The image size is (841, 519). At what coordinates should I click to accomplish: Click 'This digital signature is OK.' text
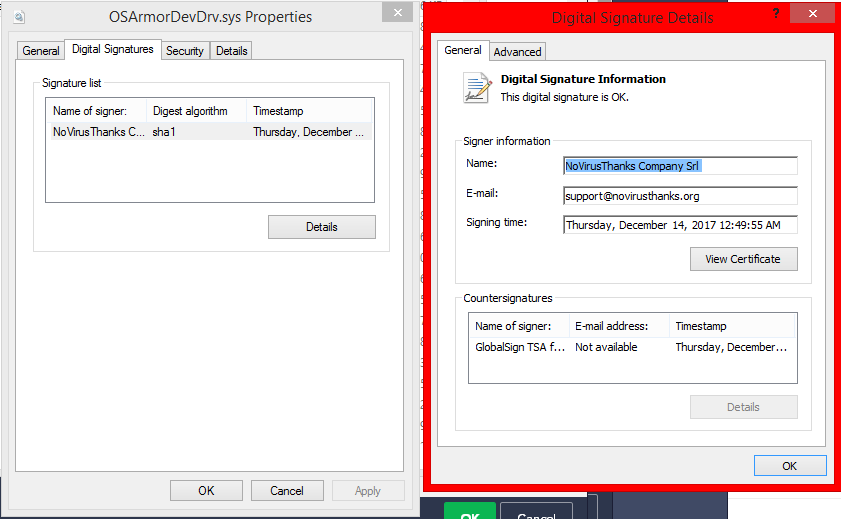pyautogui.click(x=564, y=97)
